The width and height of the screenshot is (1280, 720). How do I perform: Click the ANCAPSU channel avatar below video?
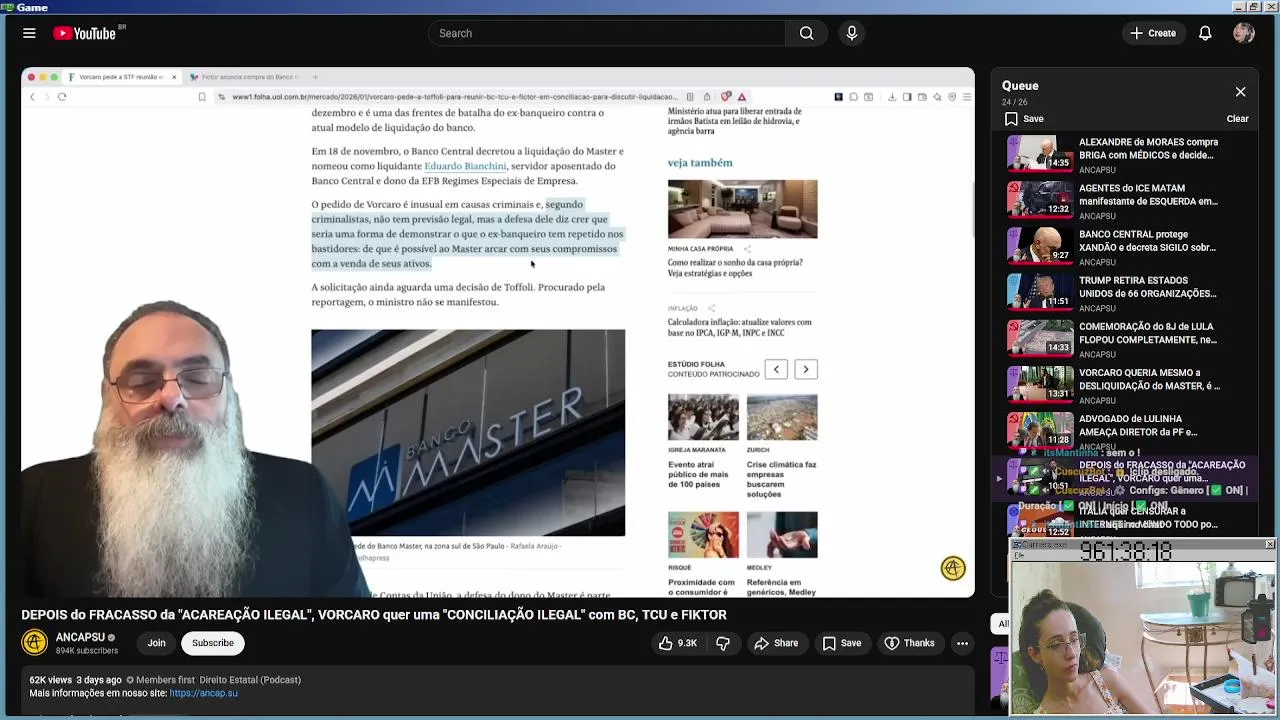34,643
